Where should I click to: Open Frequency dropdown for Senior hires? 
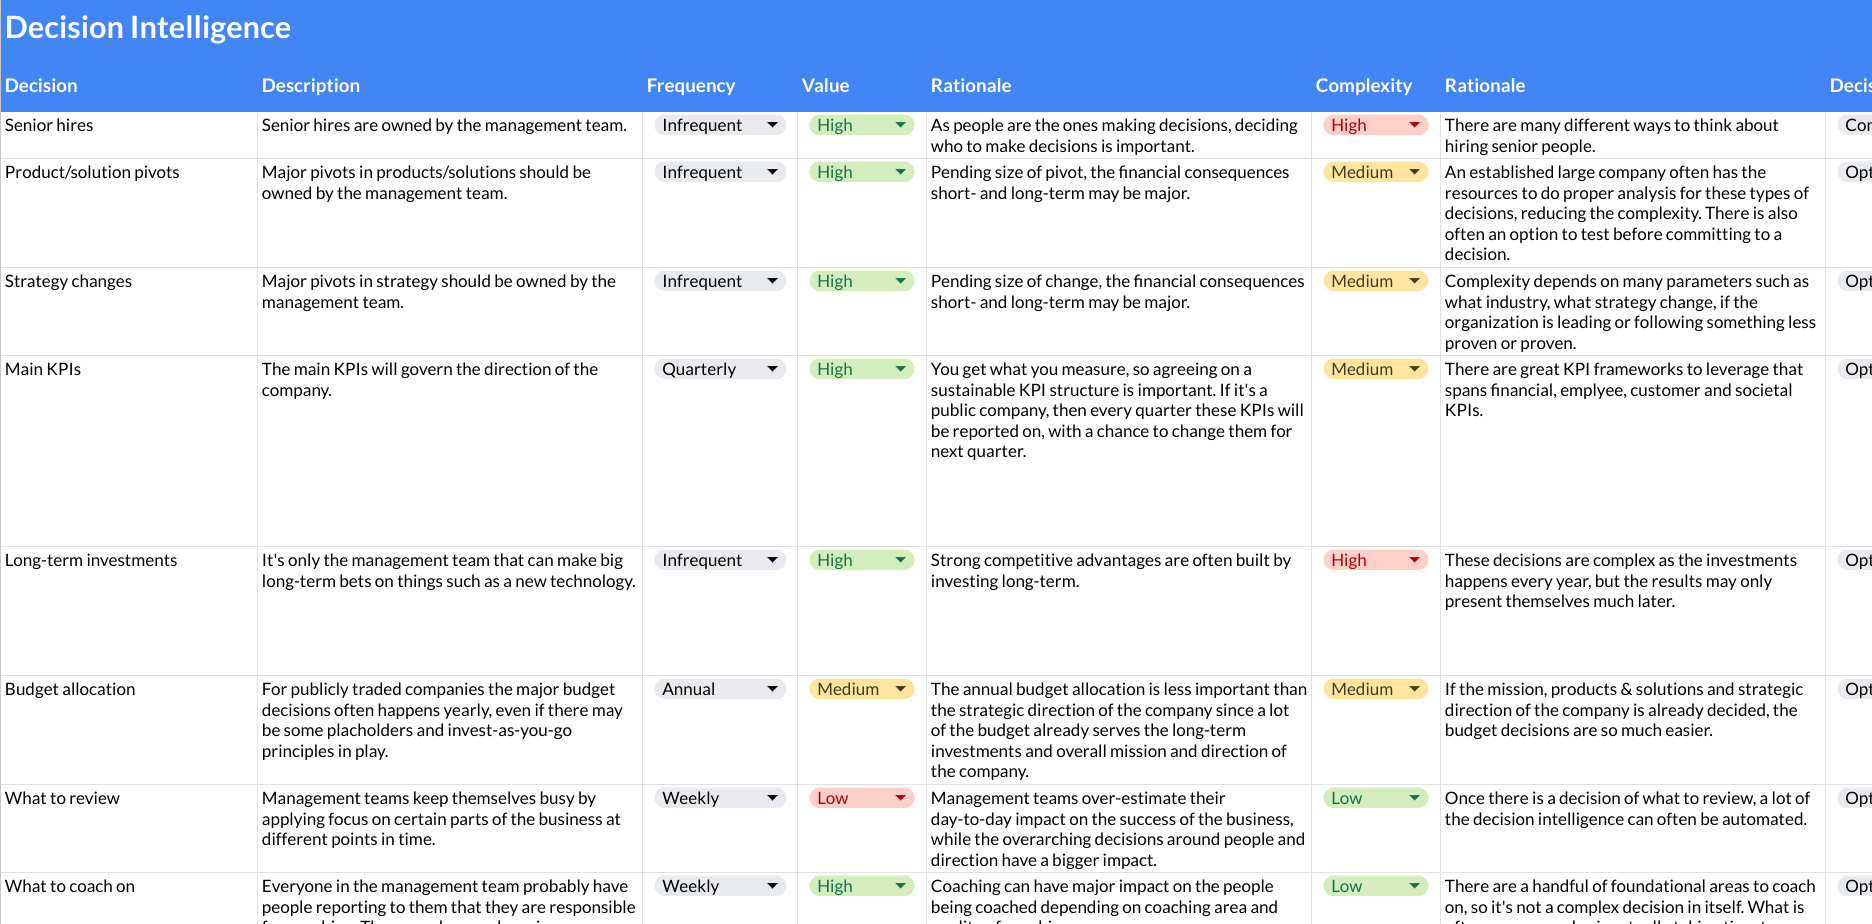coord(720,125)
